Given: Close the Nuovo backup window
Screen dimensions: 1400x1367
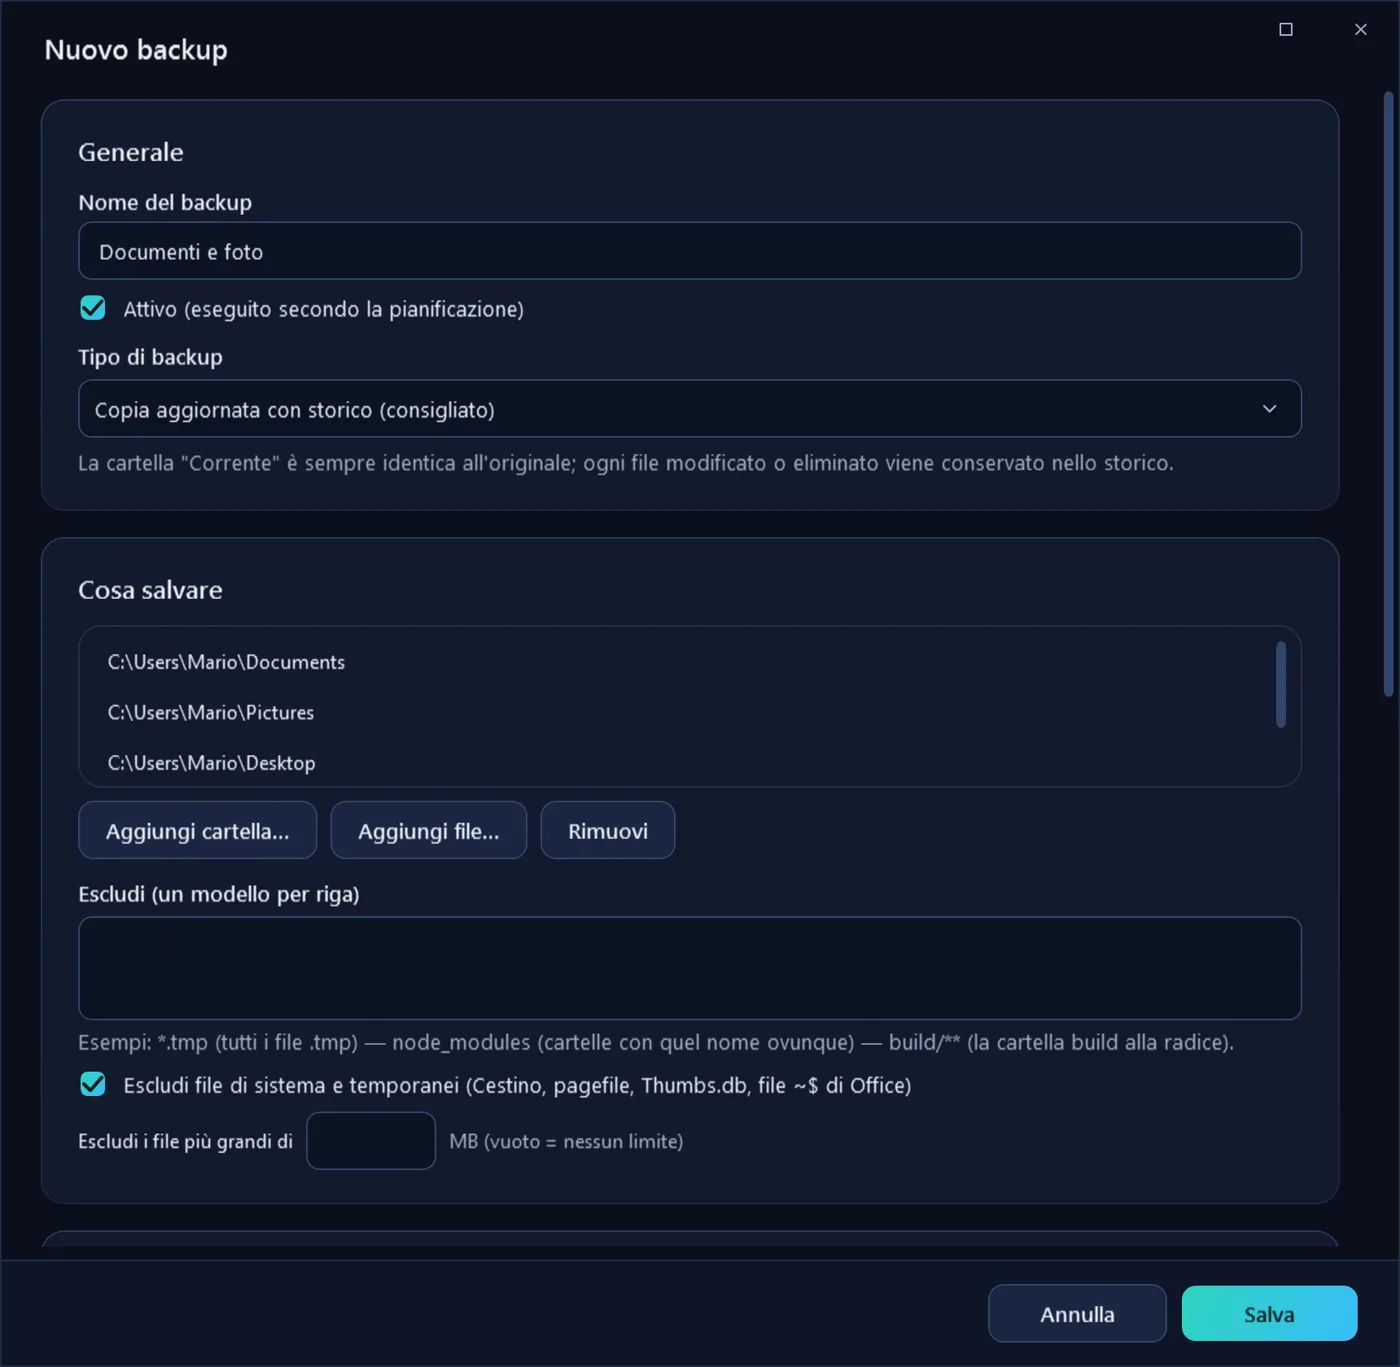Looking at the screenshot, I should pyautogui.click(x=1360, y=29).
